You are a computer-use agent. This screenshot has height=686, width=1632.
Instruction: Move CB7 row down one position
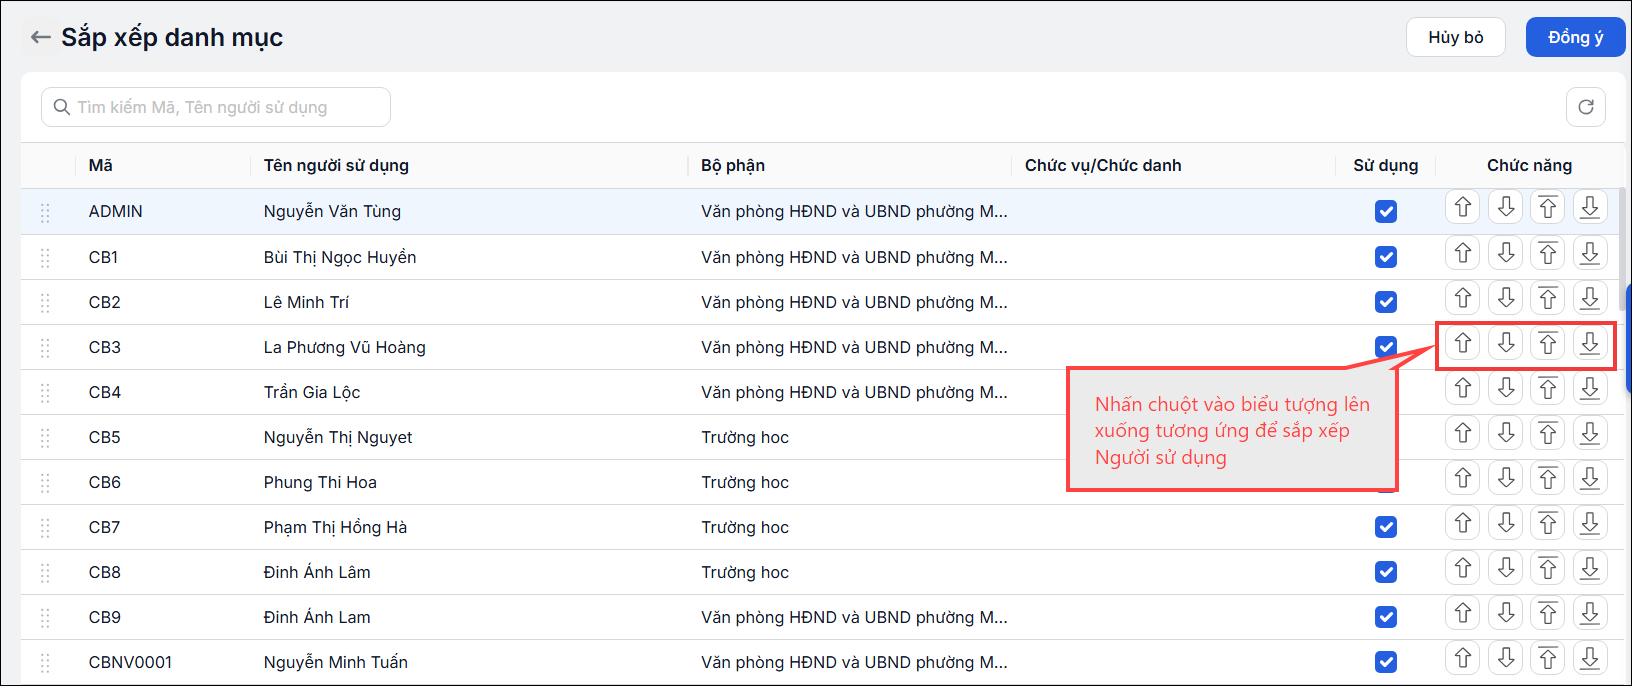tap(1506, 523)
